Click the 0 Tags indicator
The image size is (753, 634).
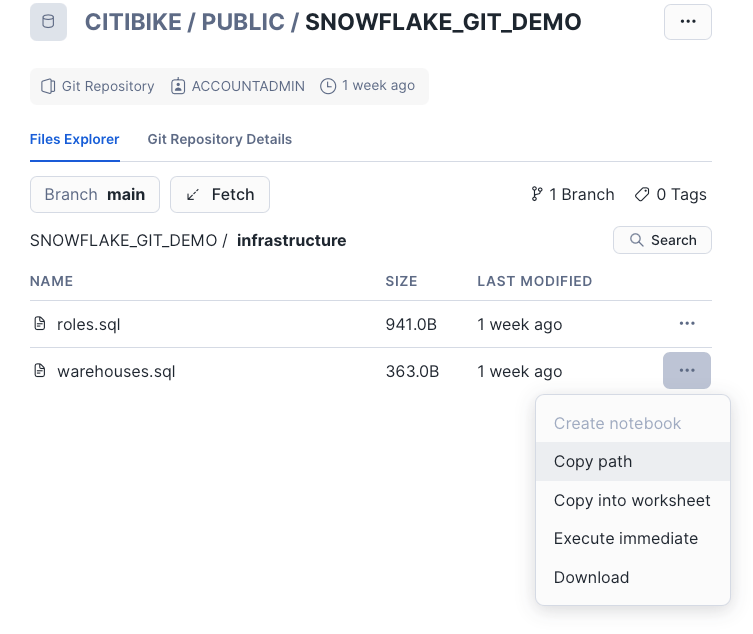(x=670, y=194)
